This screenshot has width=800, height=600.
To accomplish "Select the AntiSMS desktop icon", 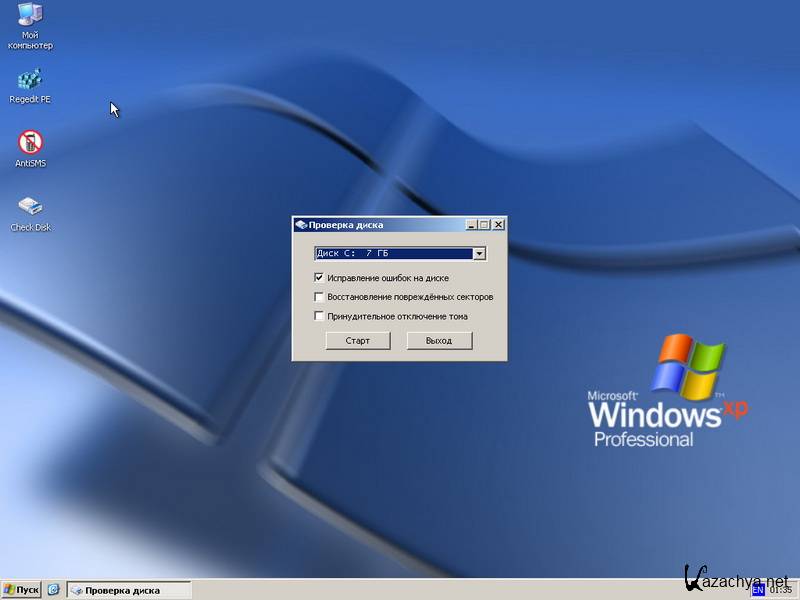I will (30, 143).
